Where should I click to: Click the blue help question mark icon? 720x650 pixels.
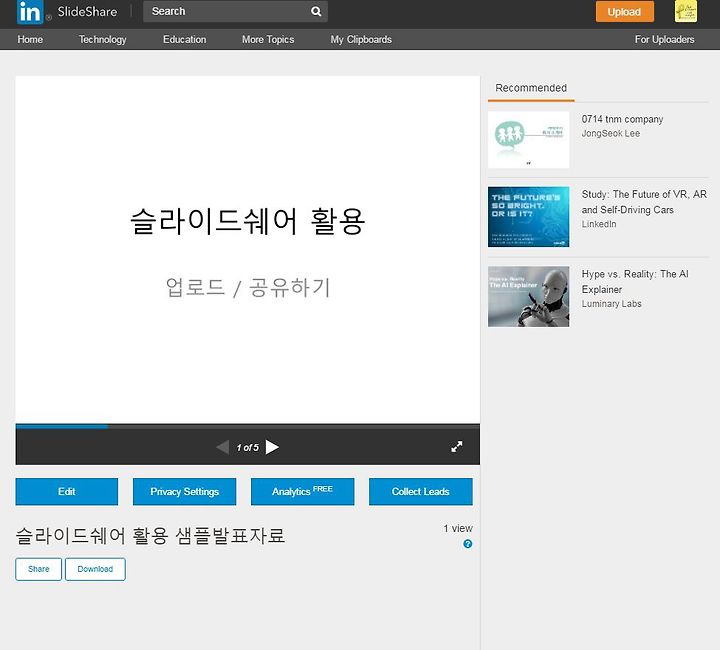tap(467, 544)
